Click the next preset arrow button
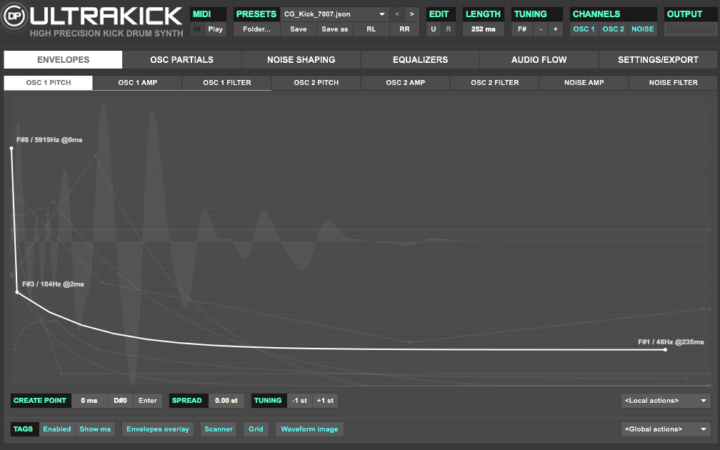The image size is (720, 450). tap(412, 14)
